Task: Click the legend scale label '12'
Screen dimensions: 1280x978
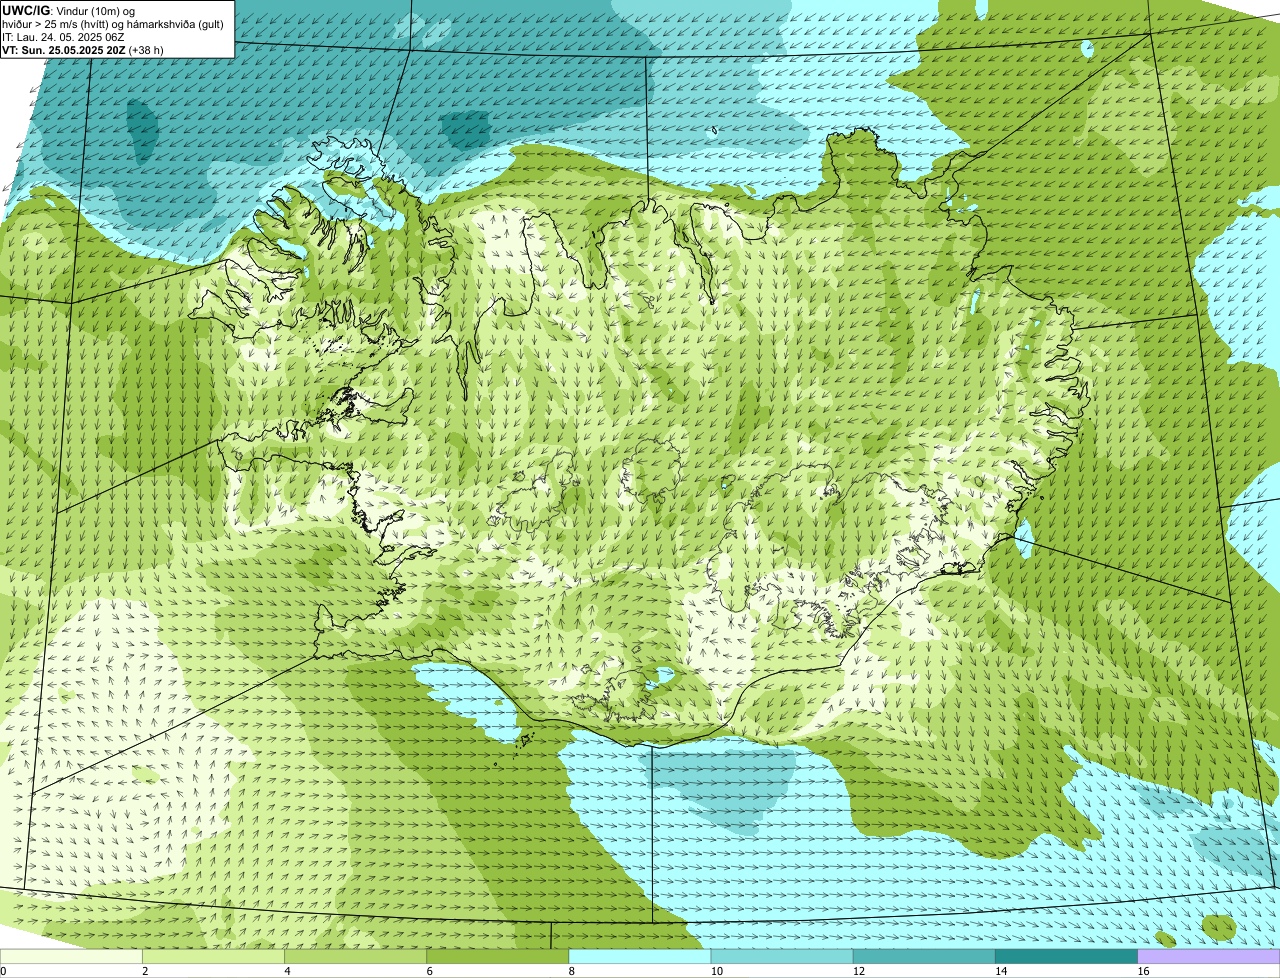Action: pyautogui.click(x=859, y=971)
